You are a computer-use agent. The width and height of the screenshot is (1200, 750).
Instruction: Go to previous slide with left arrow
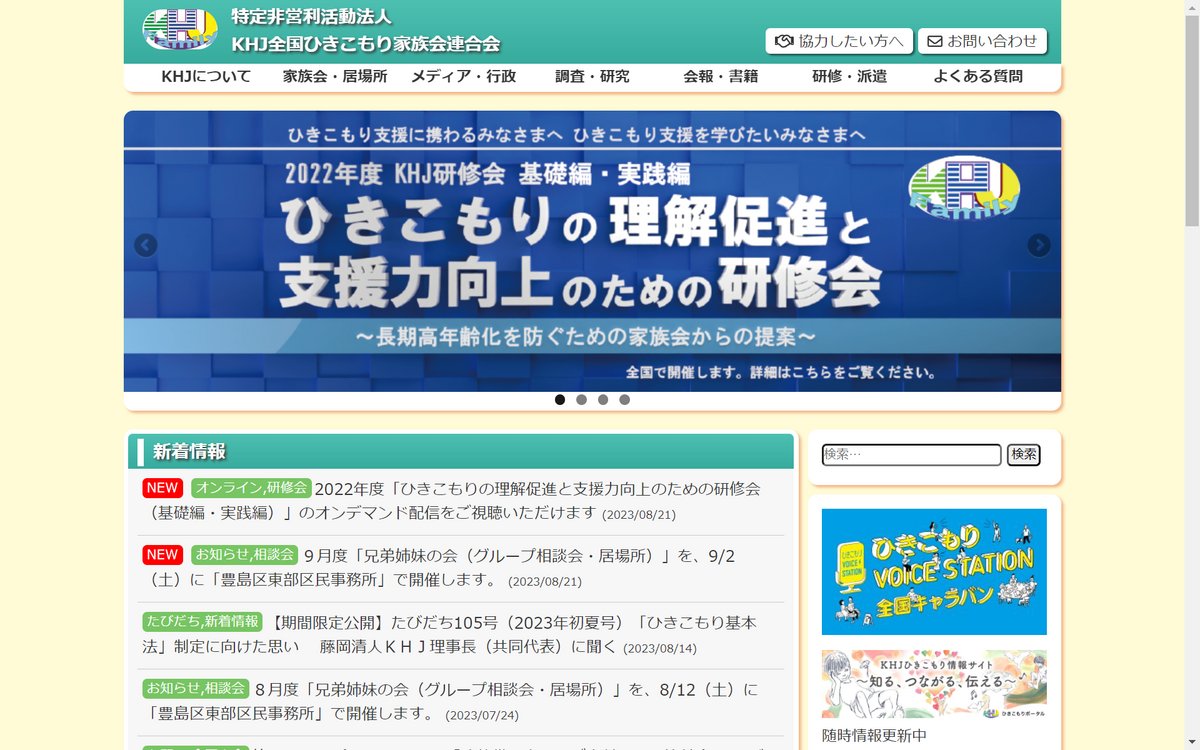(x=146, y=245)
